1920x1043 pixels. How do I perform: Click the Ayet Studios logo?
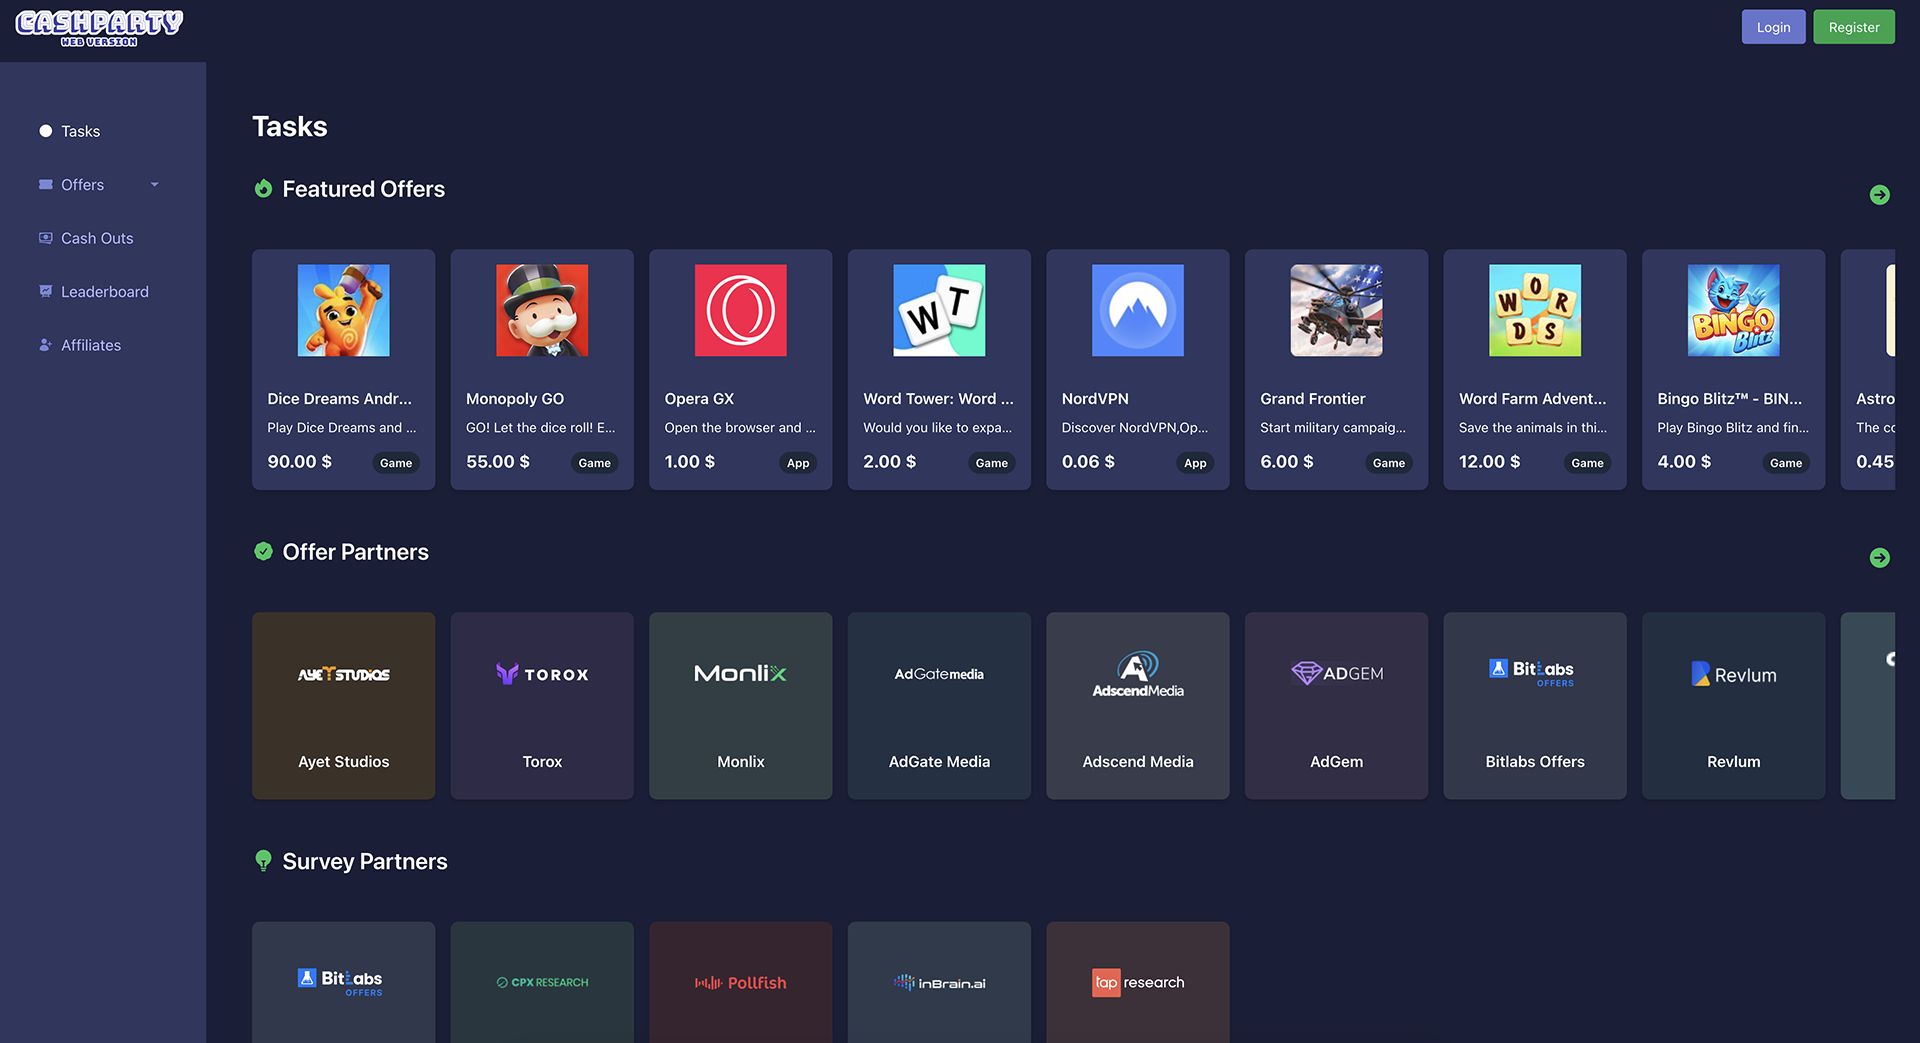tap(343, 675)
